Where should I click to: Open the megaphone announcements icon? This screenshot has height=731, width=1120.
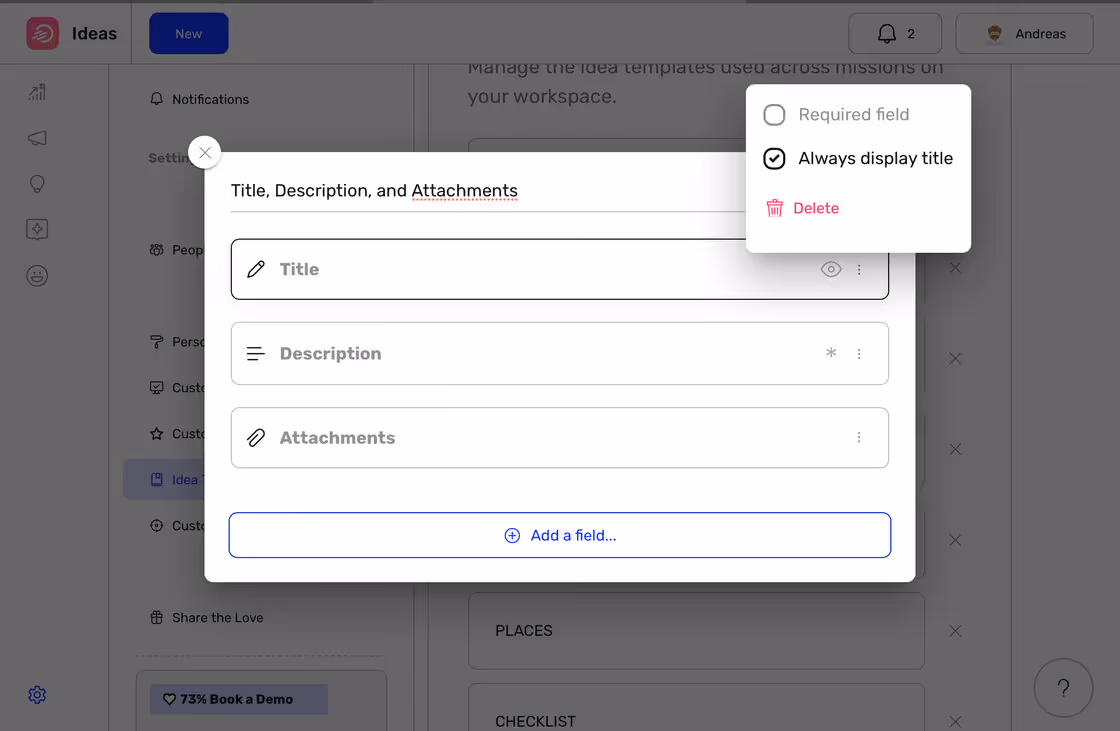pyautogui.click(x=37, y=138)
